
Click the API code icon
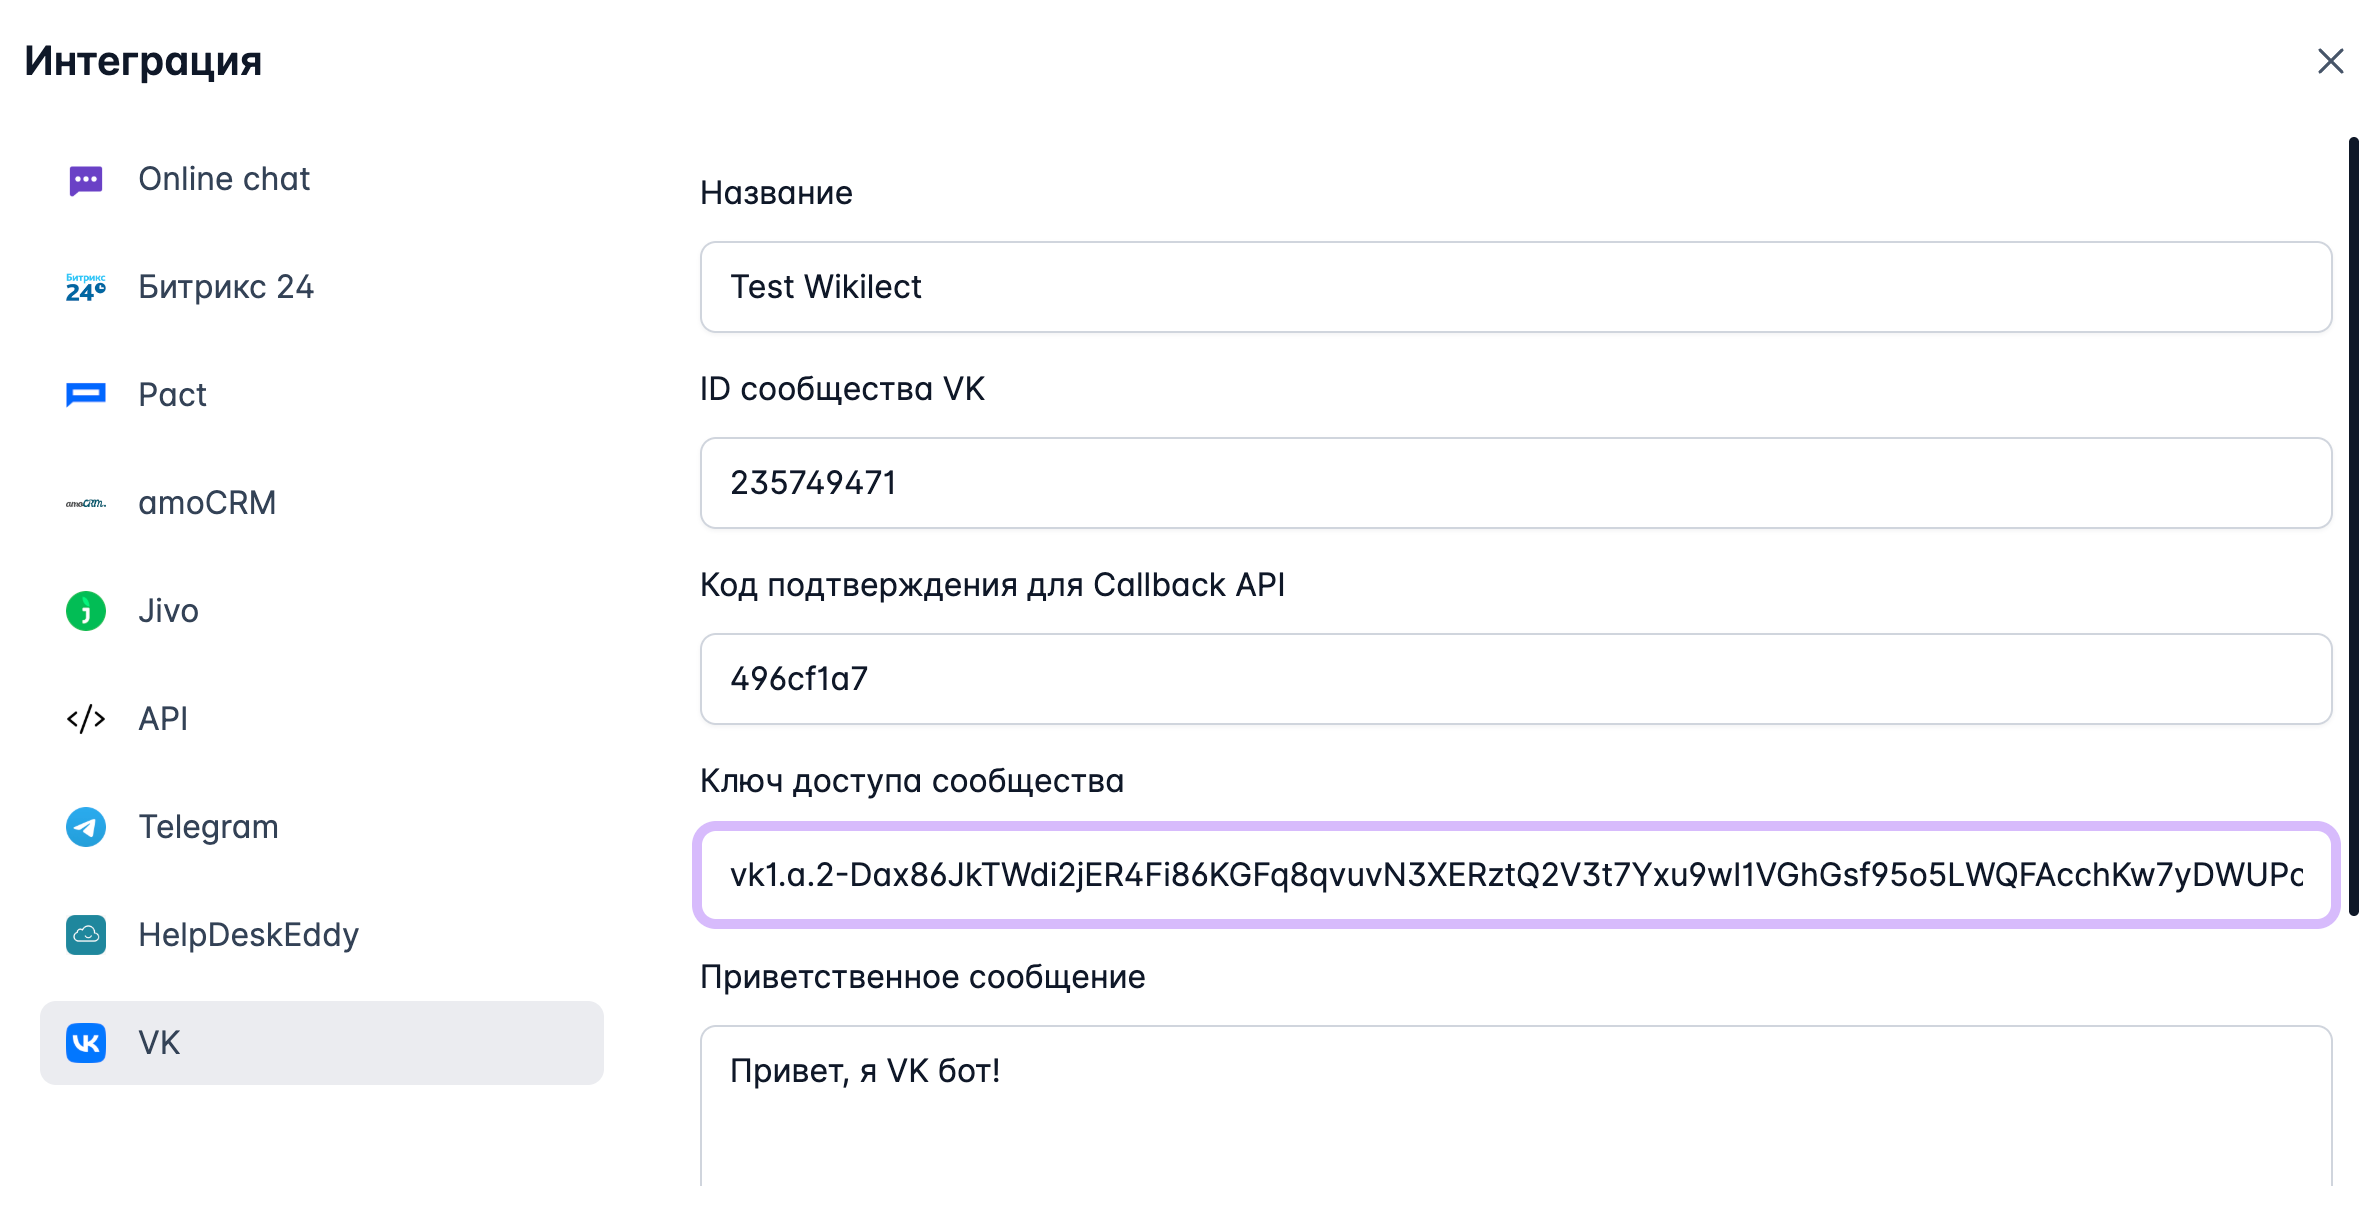pyautogui.click(x=85, y=718)
